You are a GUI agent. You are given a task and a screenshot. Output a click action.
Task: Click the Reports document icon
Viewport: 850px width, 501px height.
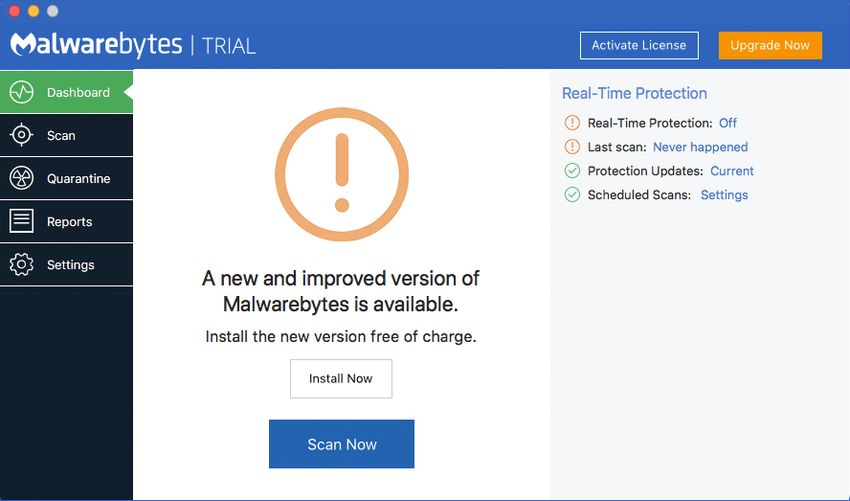click(x=21, y=221)
